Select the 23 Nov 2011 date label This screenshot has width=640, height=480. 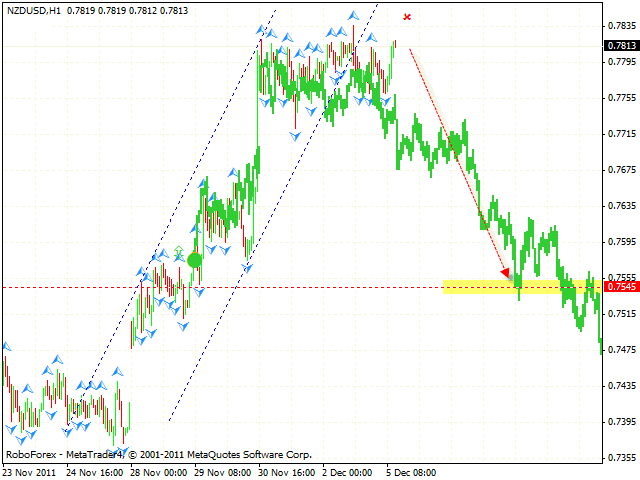31,472
